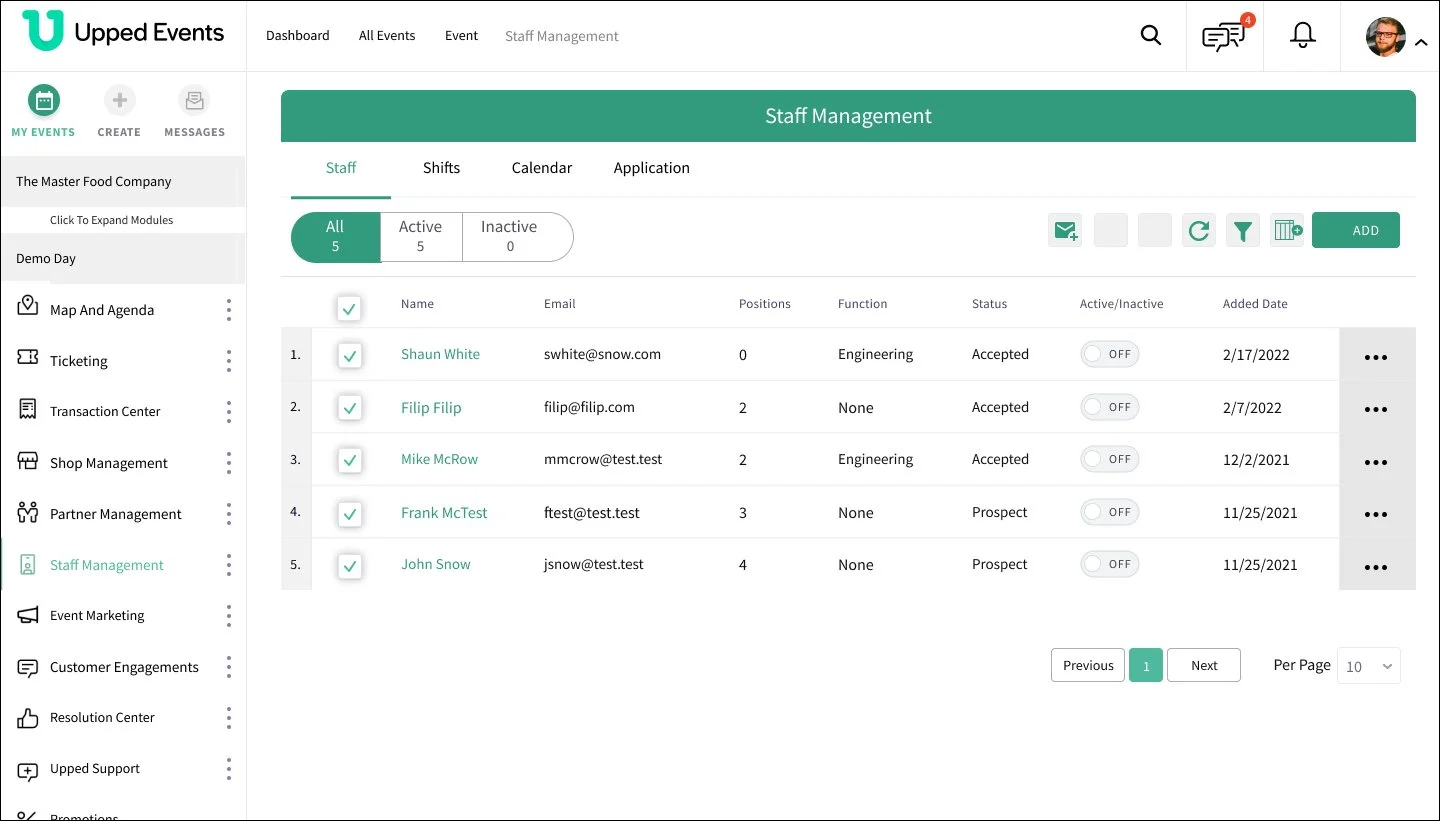Screen dimensions: 1440x821
Task: Switch to the Calendar tab
Action: tap(542, 168)
